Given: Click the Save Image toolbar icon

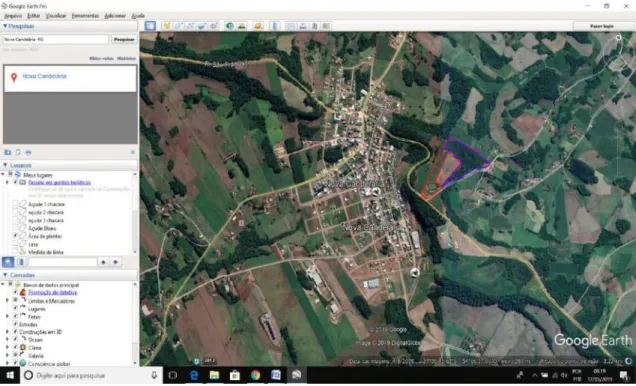Looking at the screenshot, I should 314,26.
